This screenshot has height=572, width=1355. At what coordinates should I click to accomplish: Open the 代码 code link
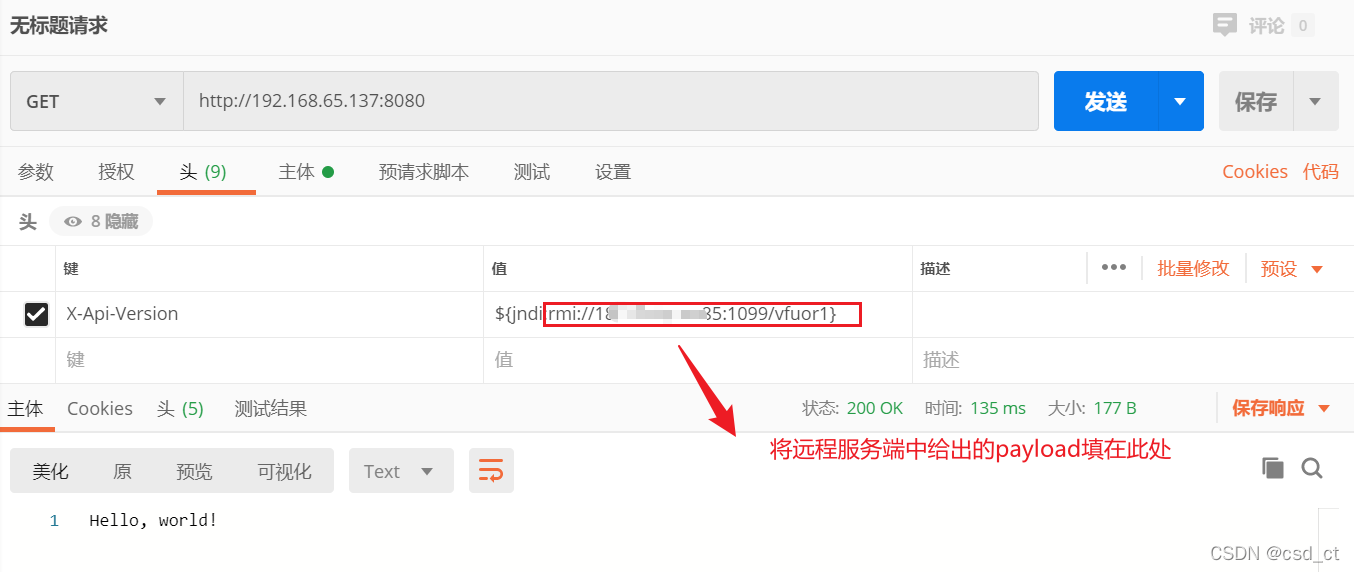(1320, 172)
